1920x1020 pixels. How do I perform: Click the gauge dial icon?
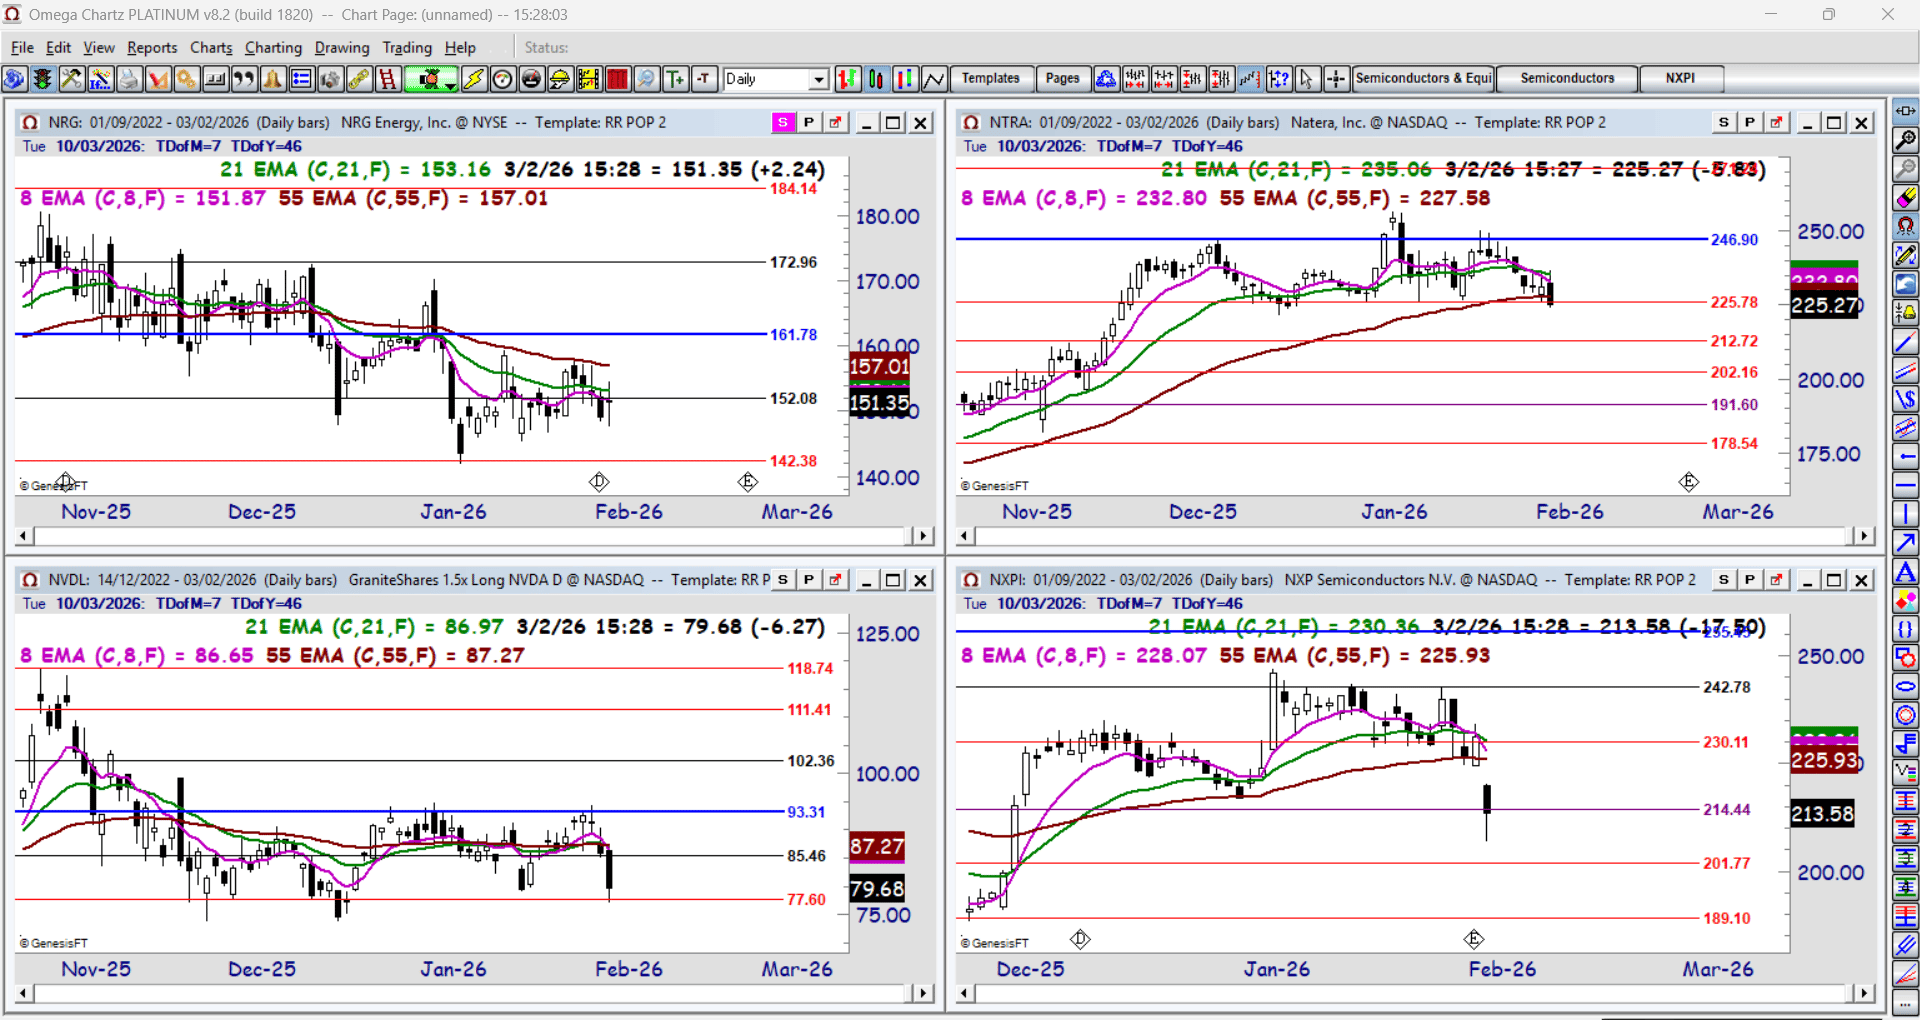(x=503, y=79)
